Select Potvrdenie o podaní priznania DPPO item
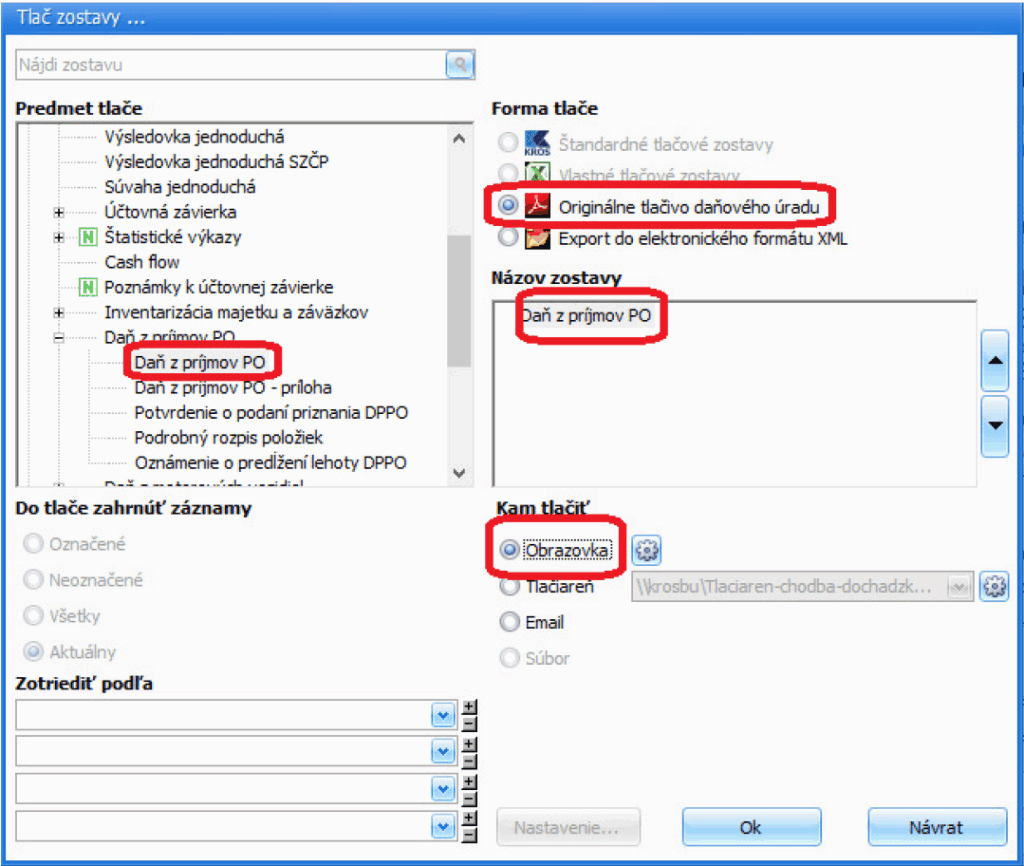Image resolution: width=1024 pixels, height=866 pixels. coord(271,412)
